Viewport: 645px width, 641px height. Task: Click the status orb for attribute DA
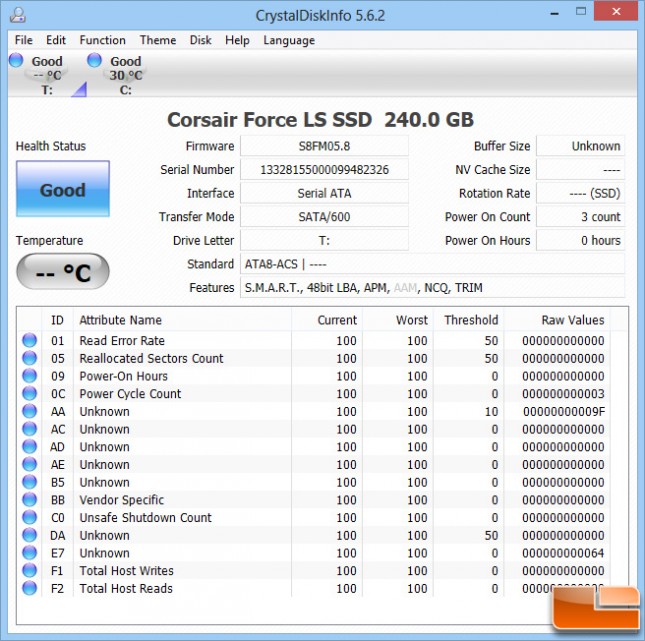(x=29, y=535)
